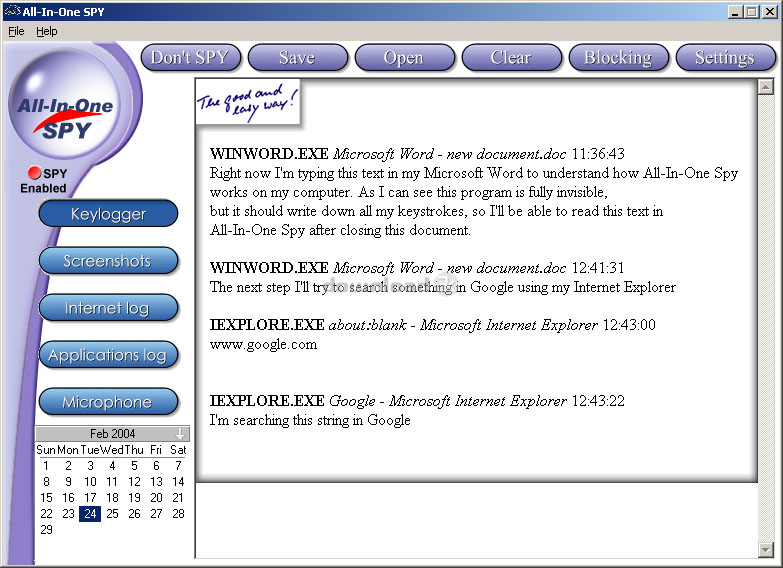Click the line 'All-In-One Spy after closing this document.'
Screen dimensions: 783x568
pos(340,230)
